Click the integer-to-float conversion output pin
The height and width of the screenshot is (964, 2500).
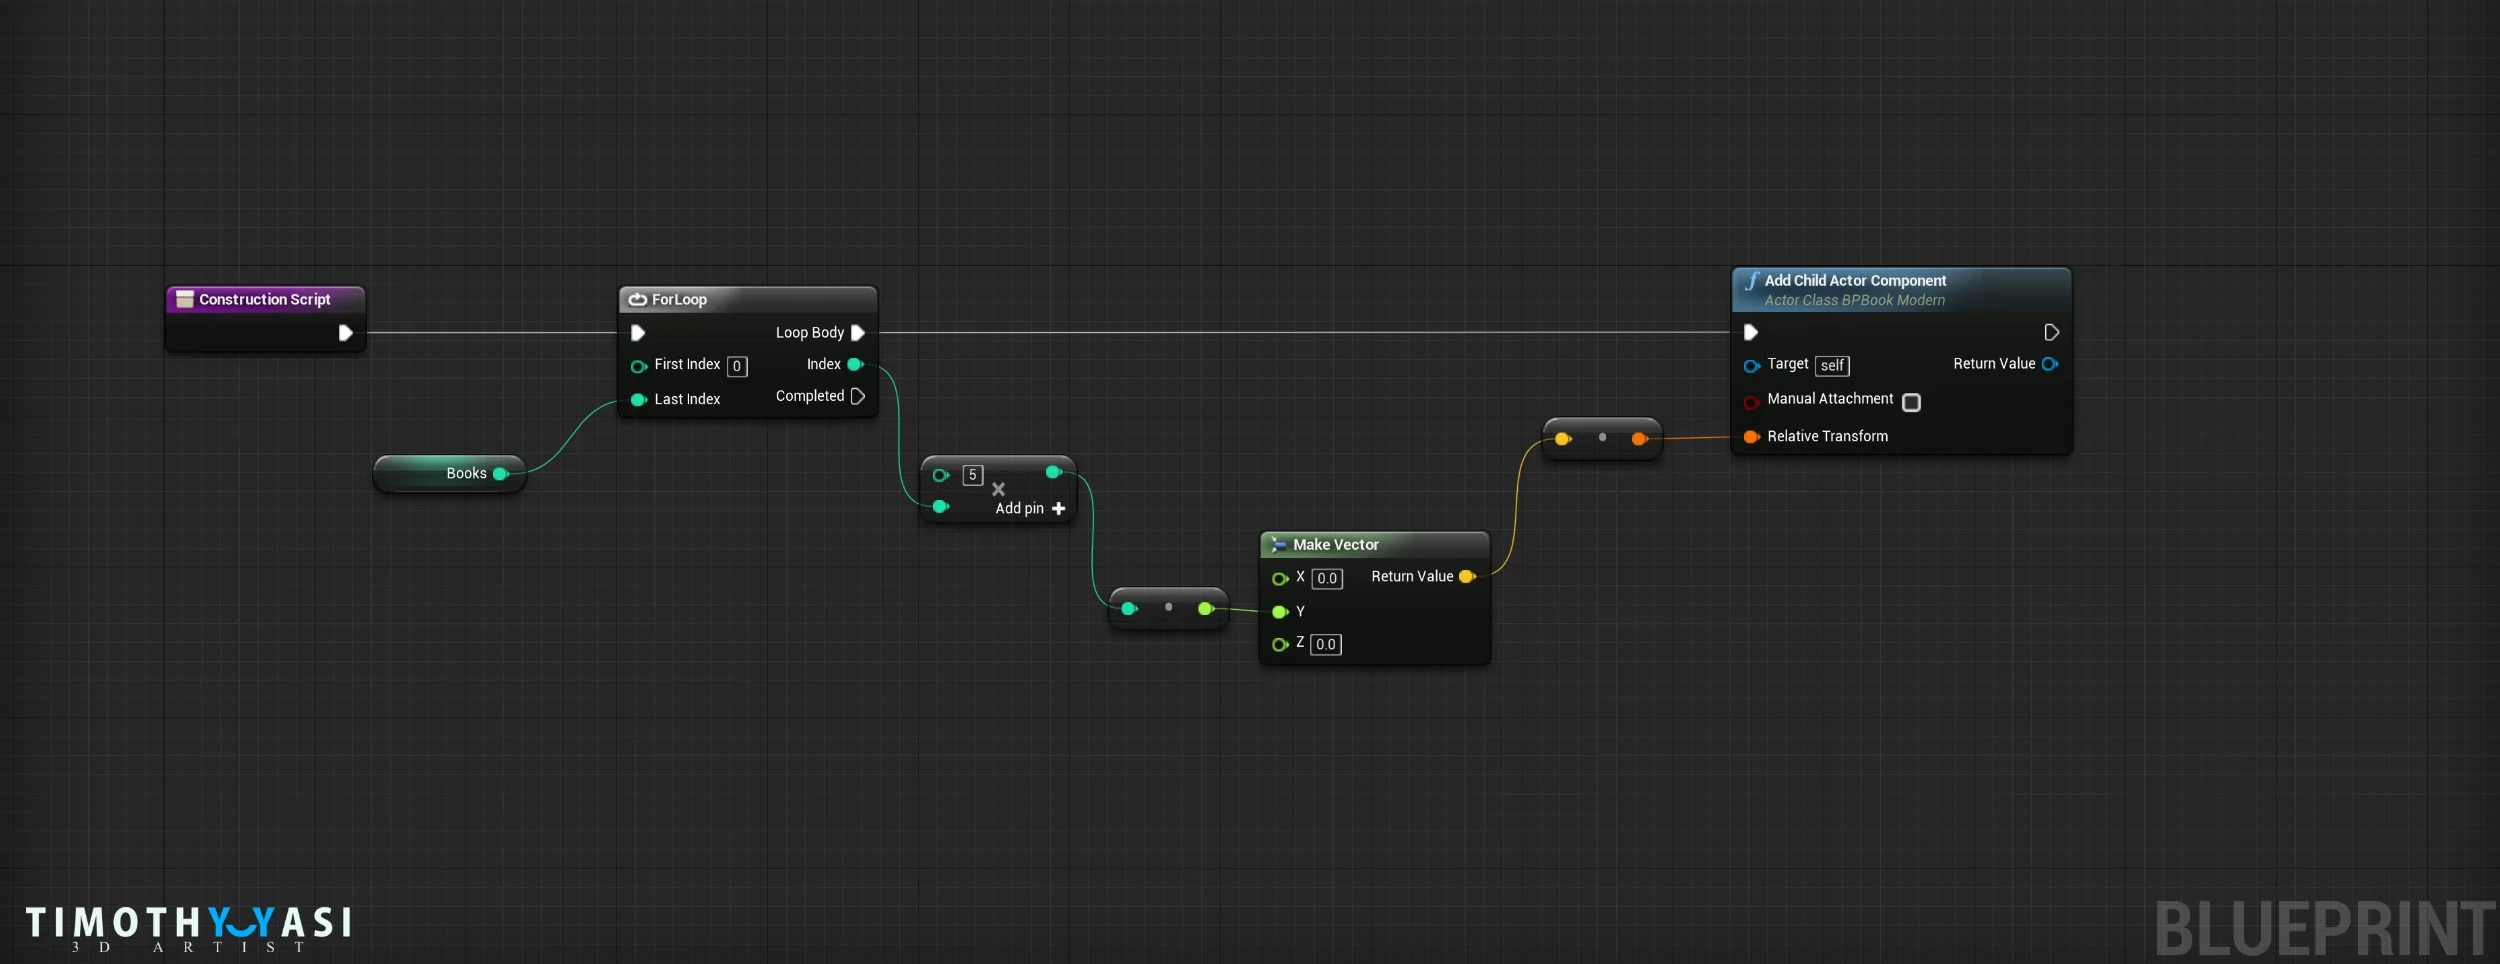tap(1207, 609)
